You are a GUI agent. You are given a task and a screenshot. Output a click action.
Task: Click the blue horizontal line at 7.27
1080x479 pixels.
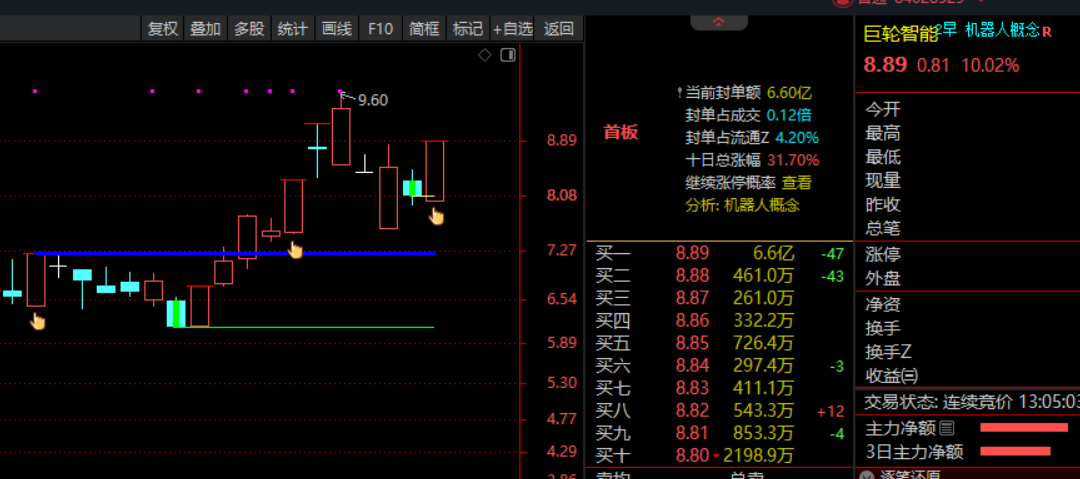pos(236,254)
